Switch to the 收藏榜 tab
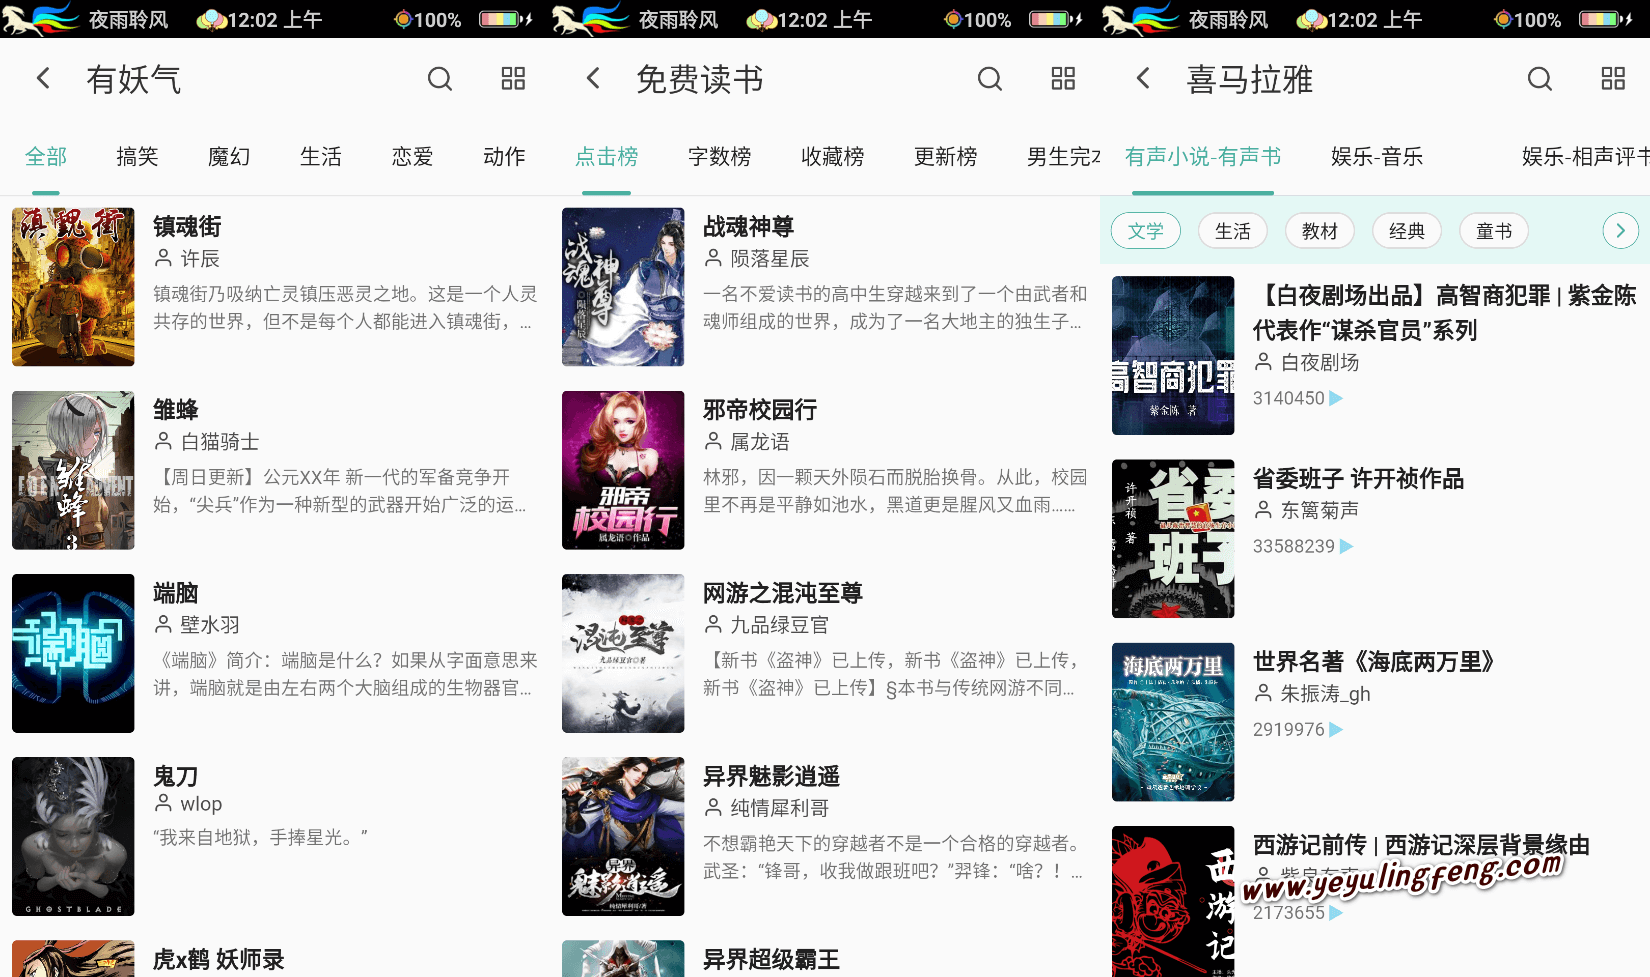Screen dimensions: 1650x977 coord(832,156)
